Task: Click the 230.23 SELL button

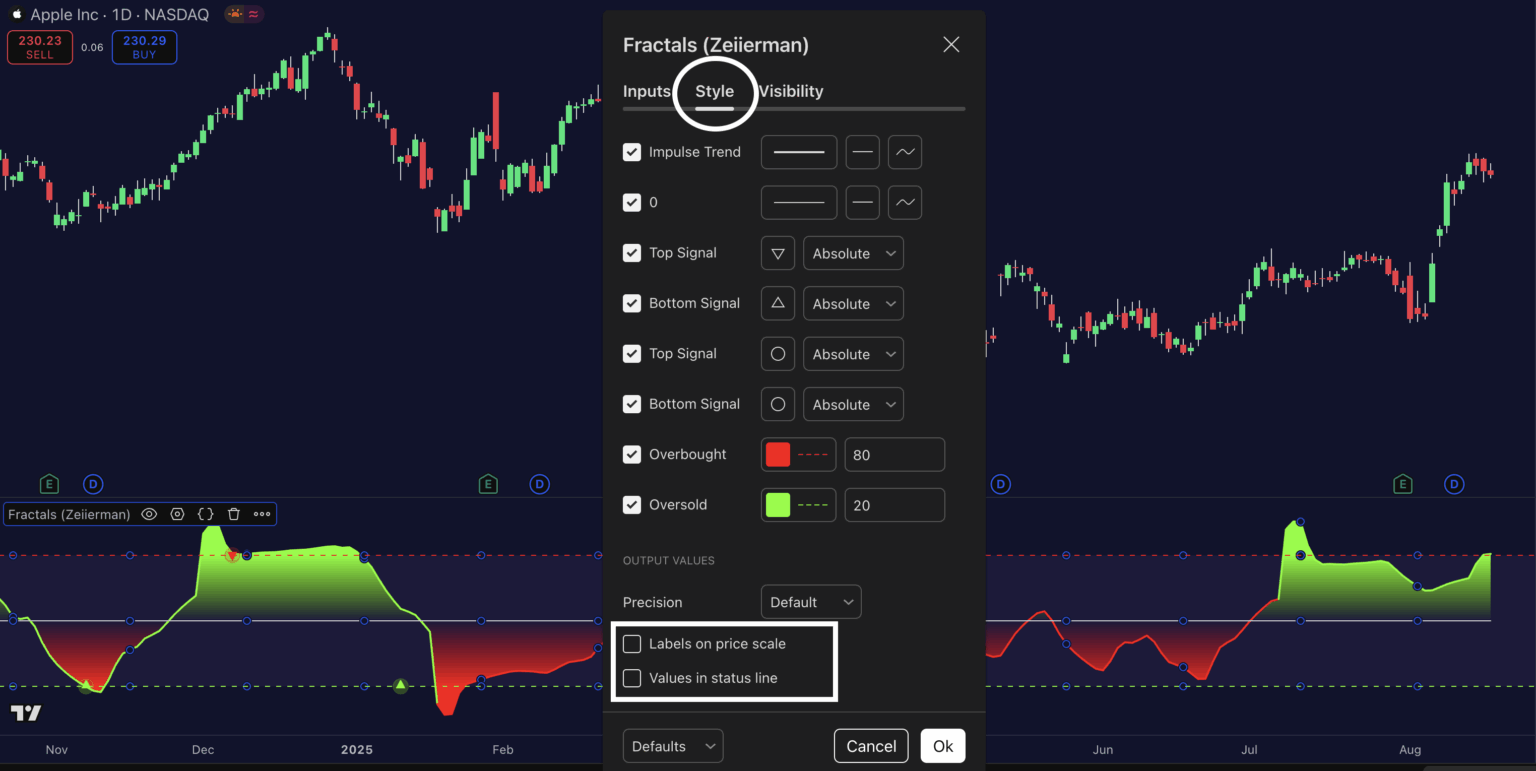Action: coord(40,47)
